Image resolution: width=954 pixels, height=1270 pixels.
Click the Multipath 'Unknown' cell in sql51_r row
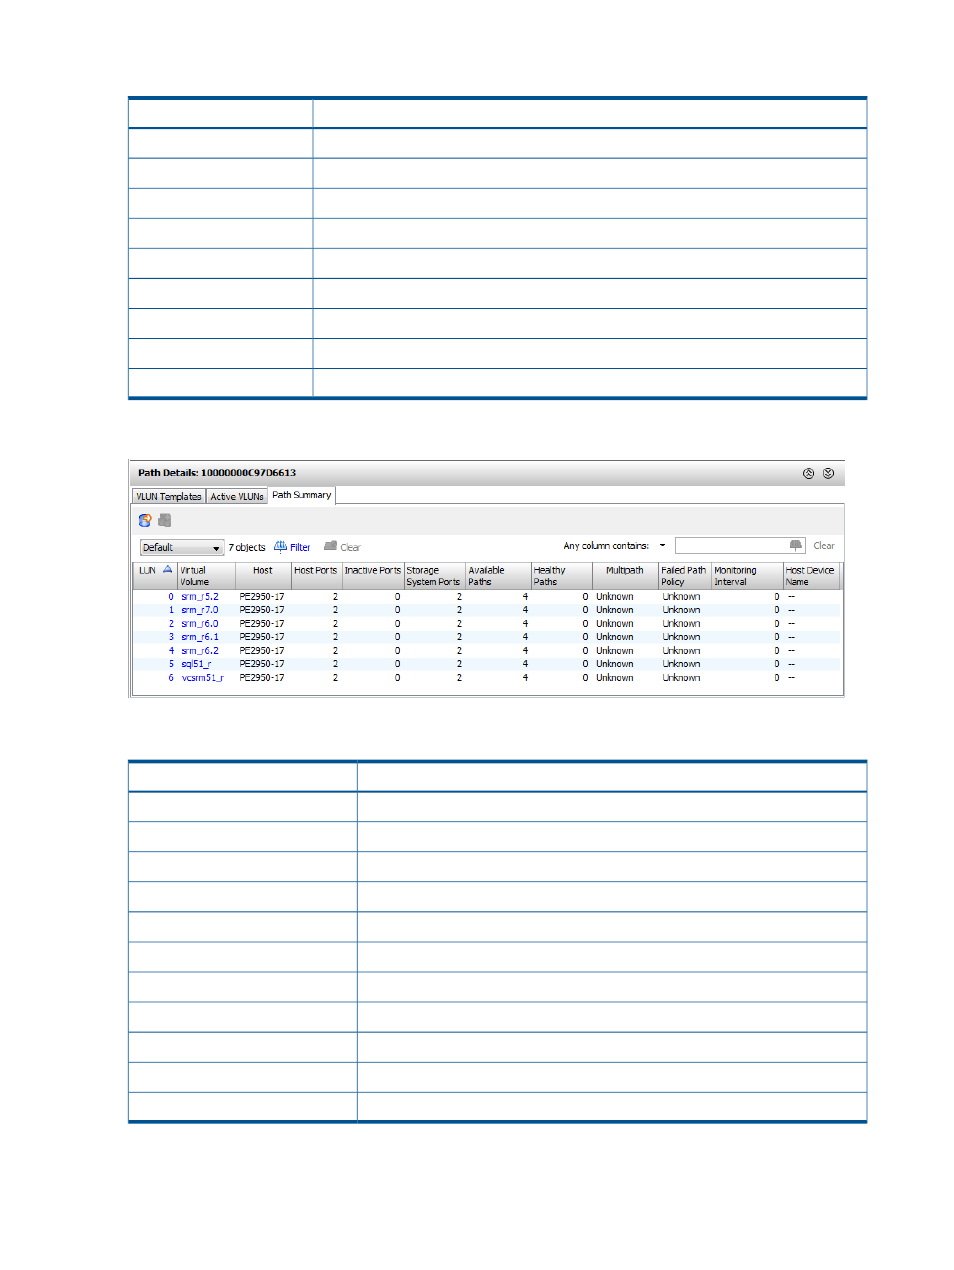(x=615, y=664)
